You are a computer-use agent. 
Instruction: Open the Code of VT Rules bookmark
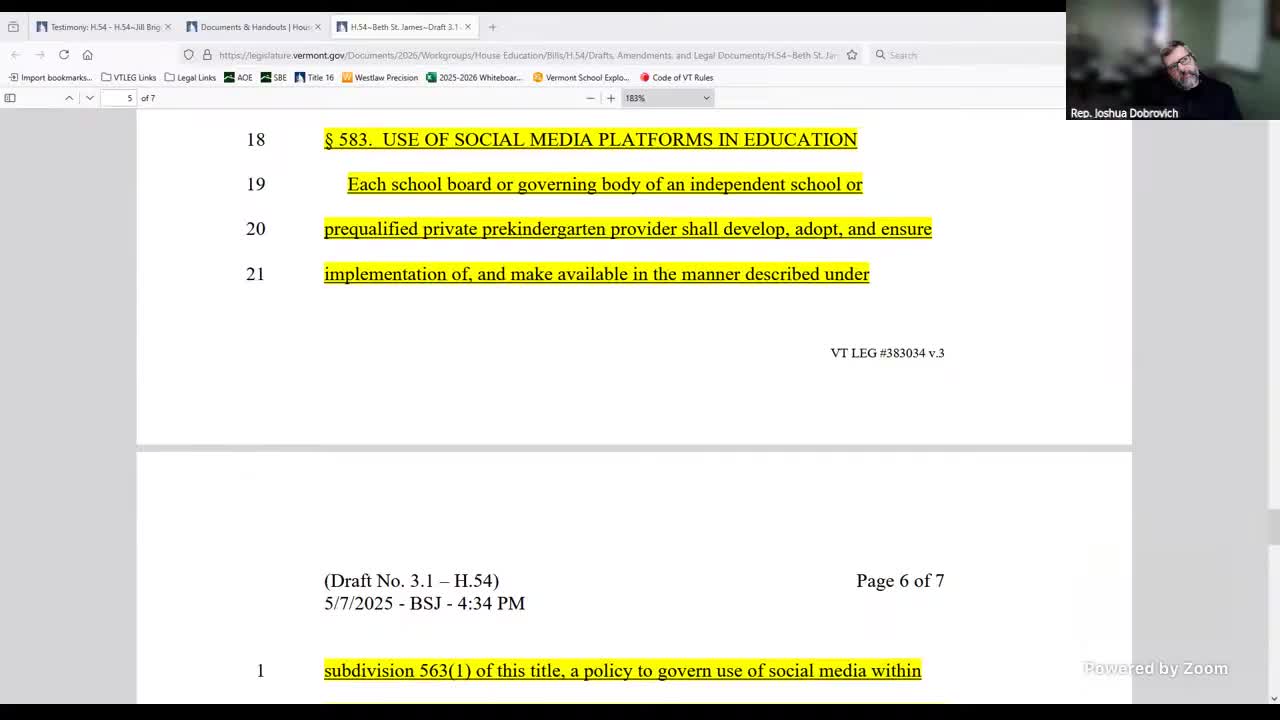pos(677,77)
